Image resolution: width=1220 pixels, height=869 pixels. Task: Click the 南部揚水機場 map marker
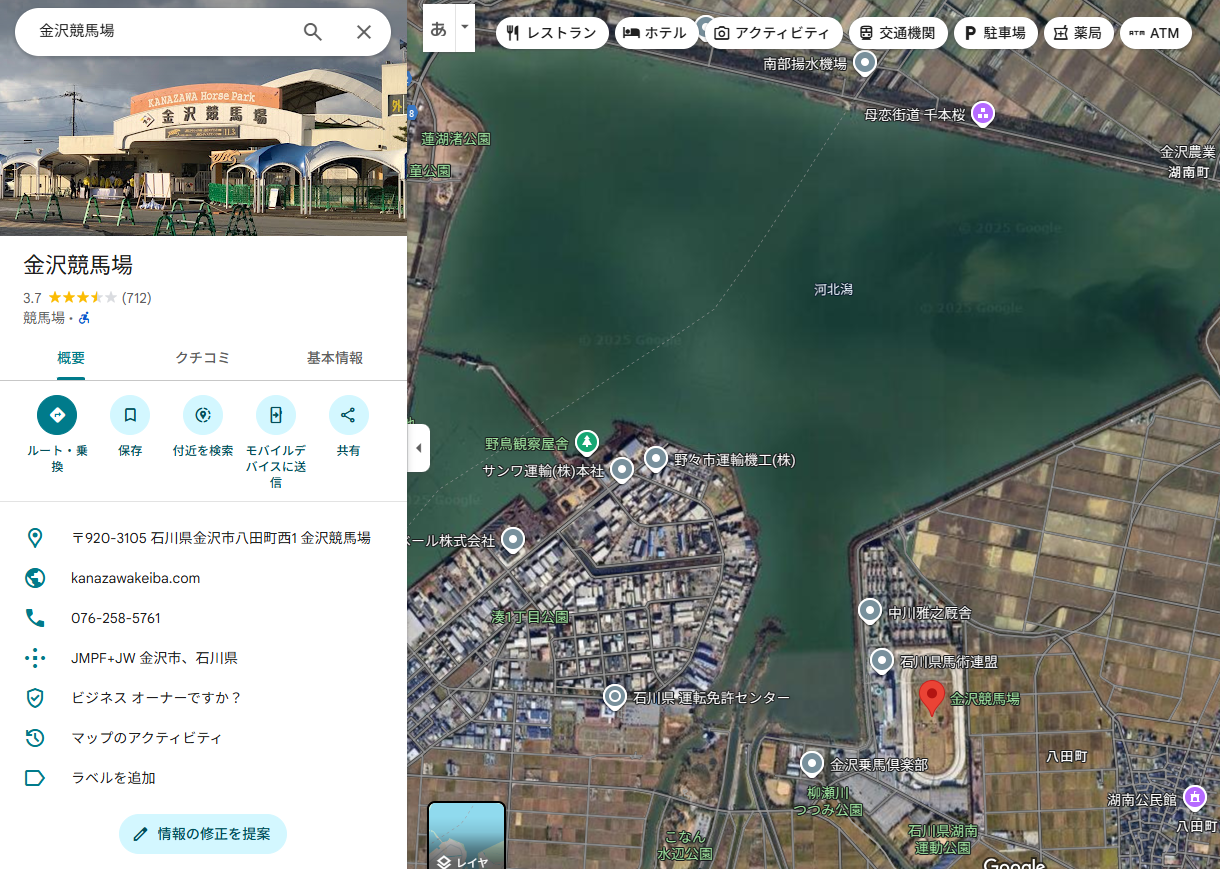864,64
